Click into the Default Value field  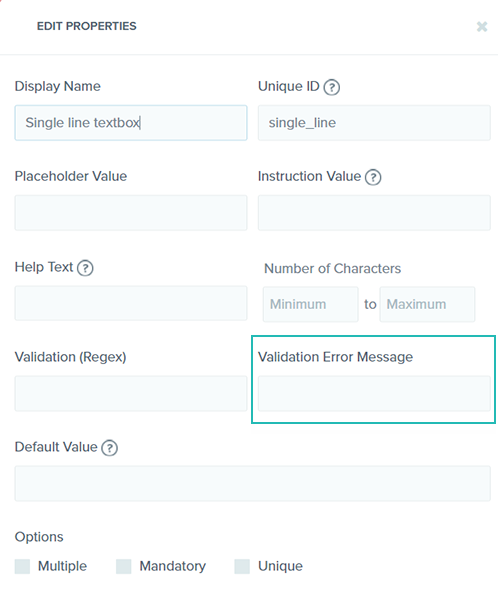[x=253, y=483]
